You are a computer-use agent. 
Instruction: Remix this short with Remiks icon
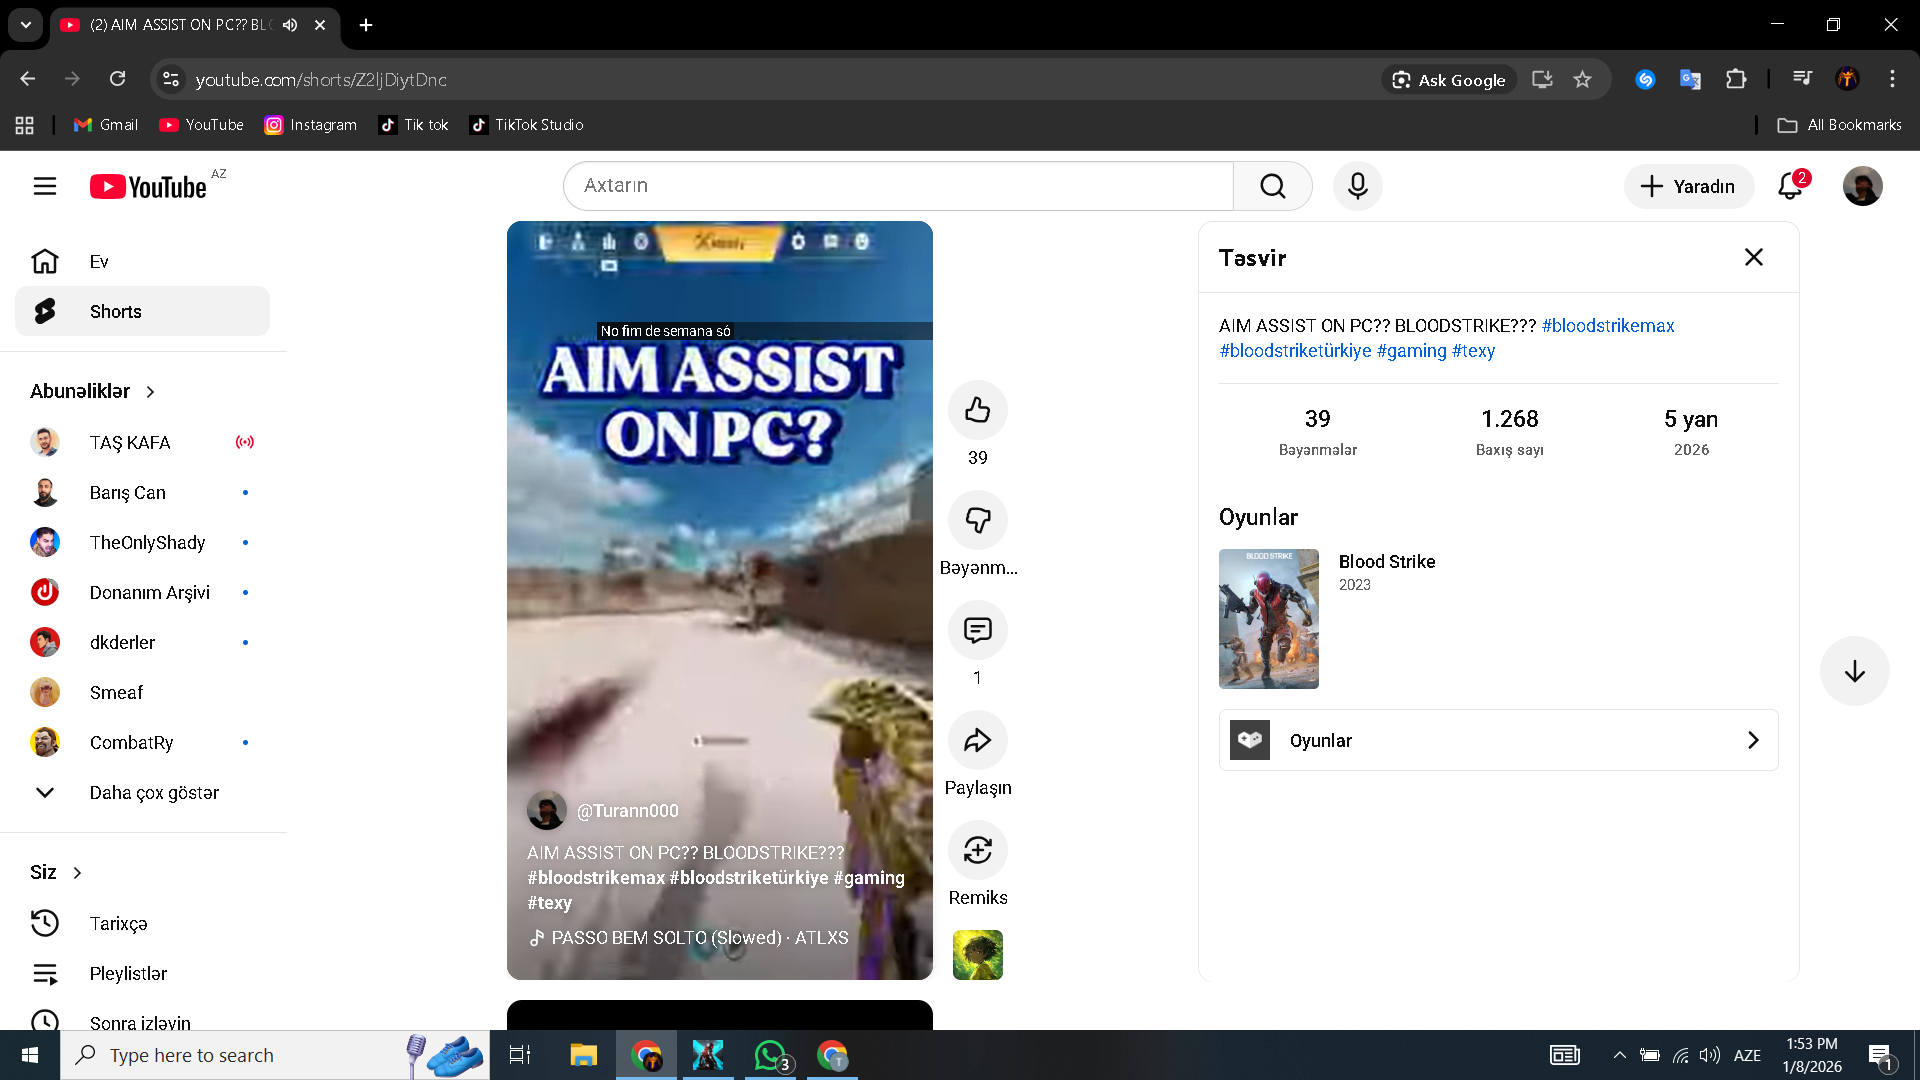[977, 850]
